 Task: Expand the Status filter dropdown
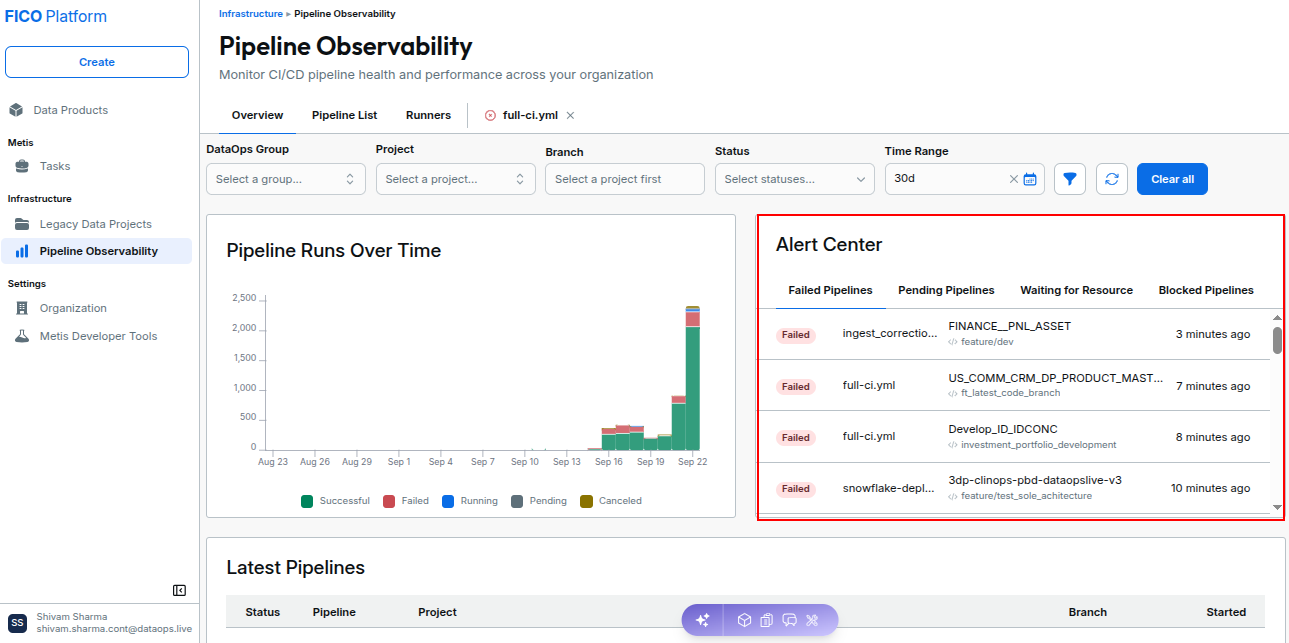coord(795,179)
